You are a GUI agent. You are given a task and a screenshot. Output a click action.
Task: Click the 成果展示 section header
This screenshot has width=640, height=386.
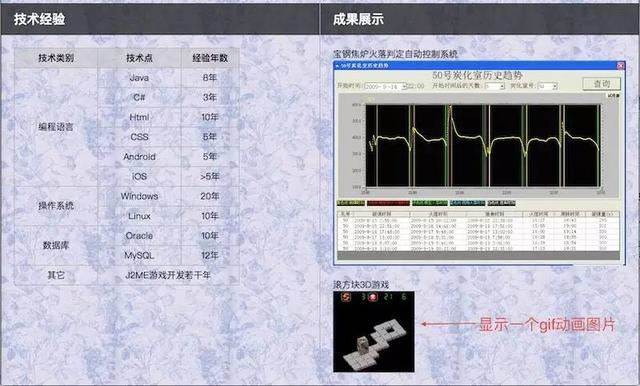click(358, 19)
